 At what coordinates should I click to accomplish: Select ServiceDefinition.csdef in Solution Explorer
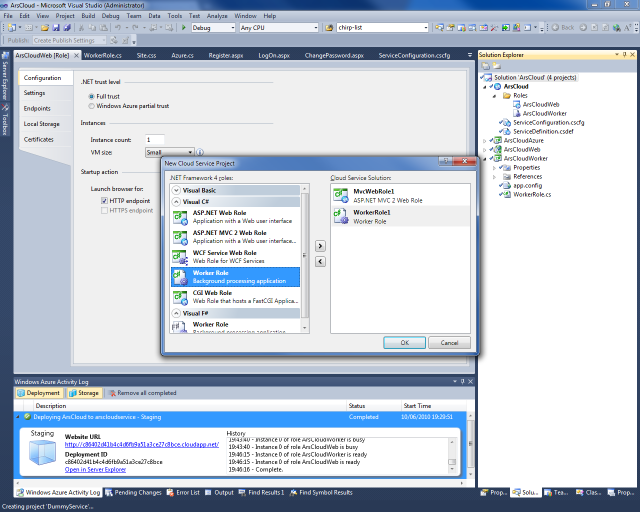click(543, 132)
